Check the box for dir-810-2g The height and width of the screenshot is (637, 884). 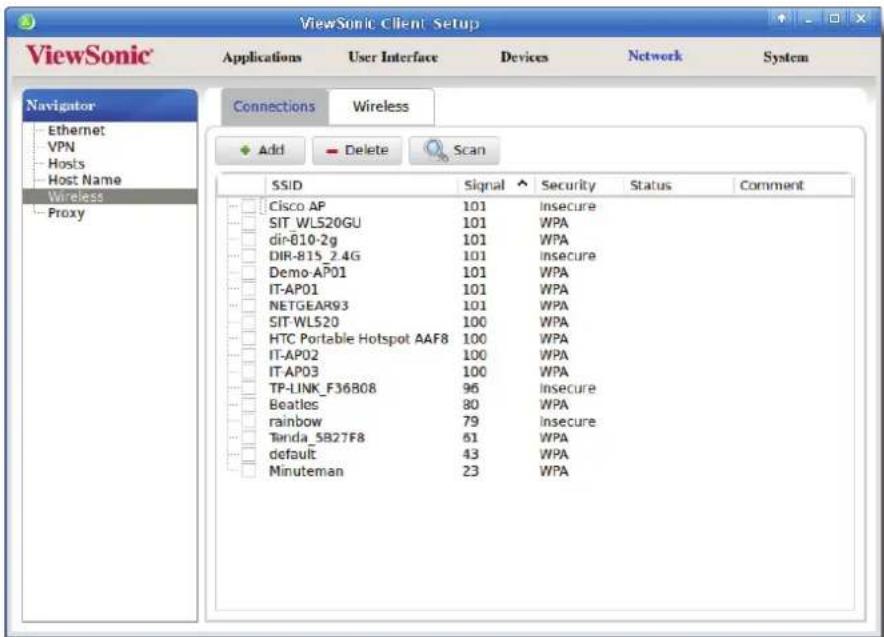pos(249,240)
